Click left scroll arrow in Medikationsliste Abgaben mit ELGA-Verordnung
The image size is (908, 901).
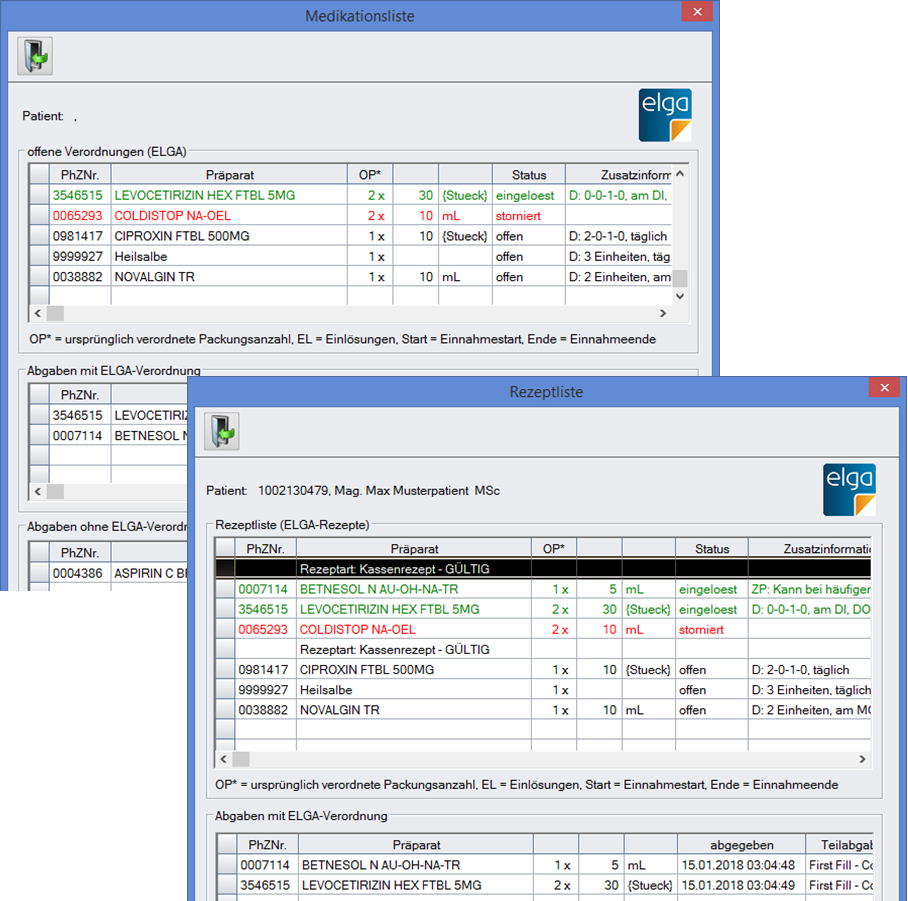tap(37, 492)
